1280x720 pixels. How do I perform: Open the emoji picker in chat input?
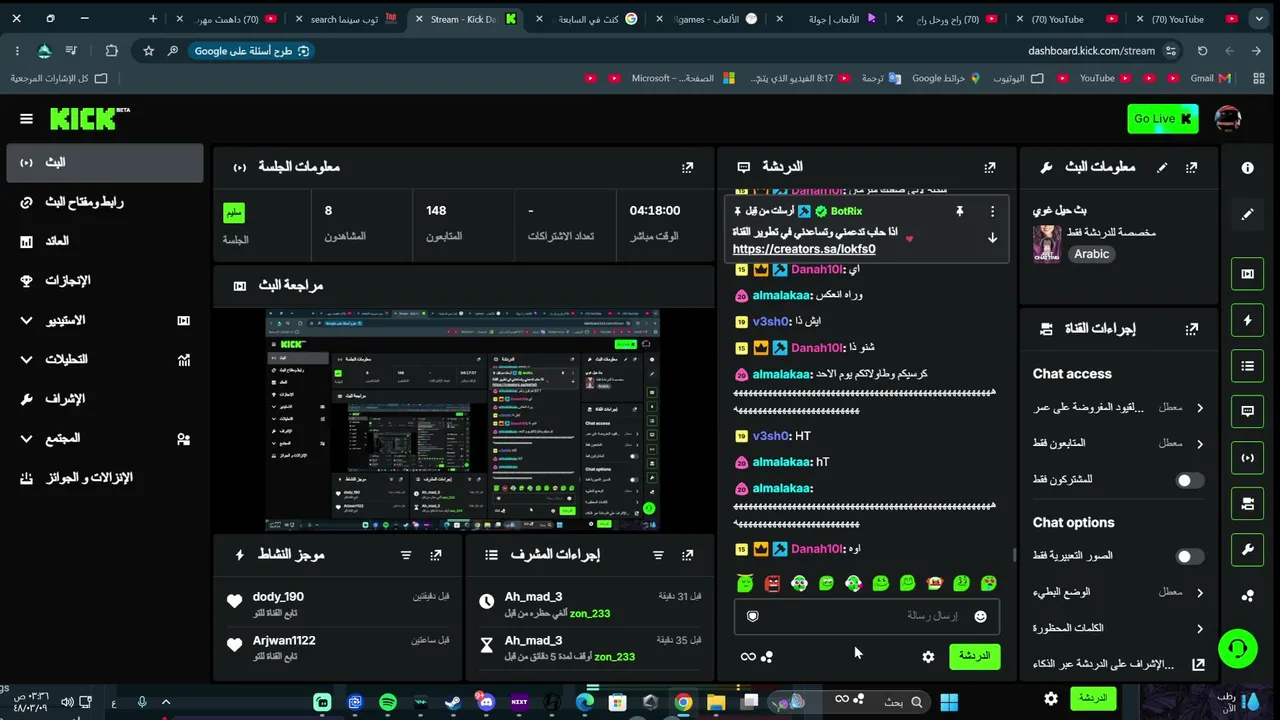(x=980, y=616)
